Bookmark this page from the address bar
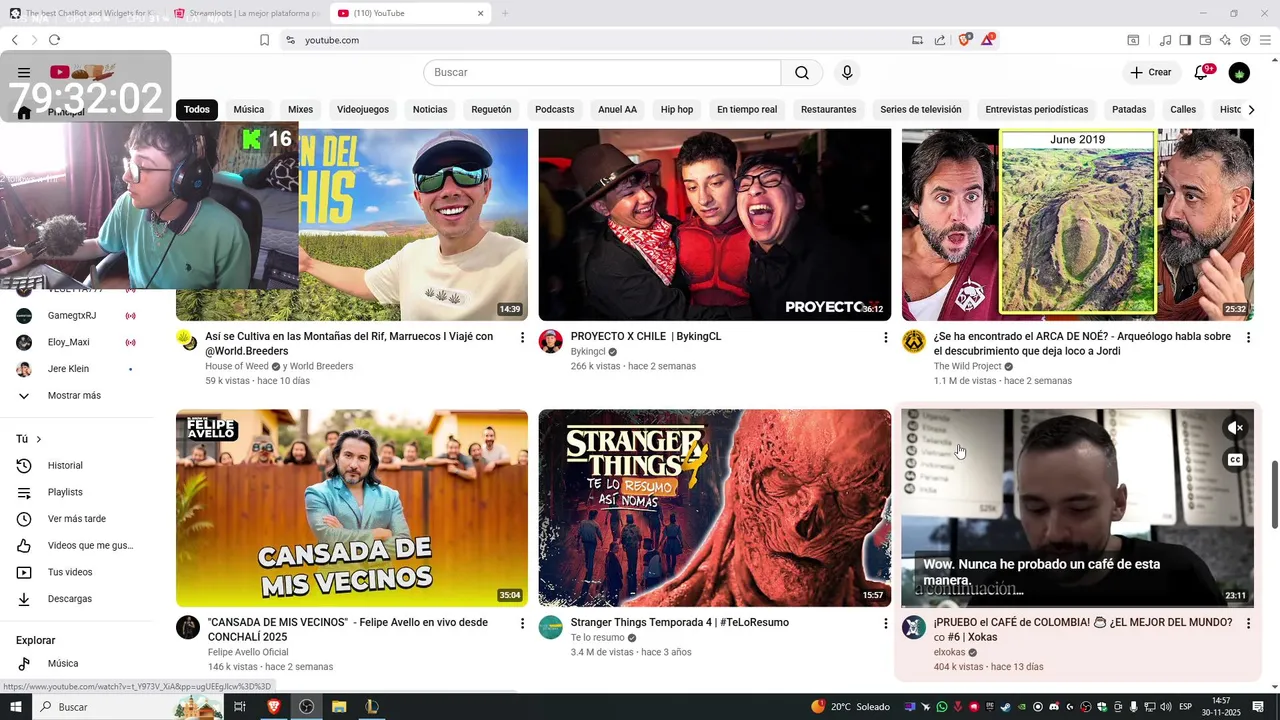 point(264,40)
